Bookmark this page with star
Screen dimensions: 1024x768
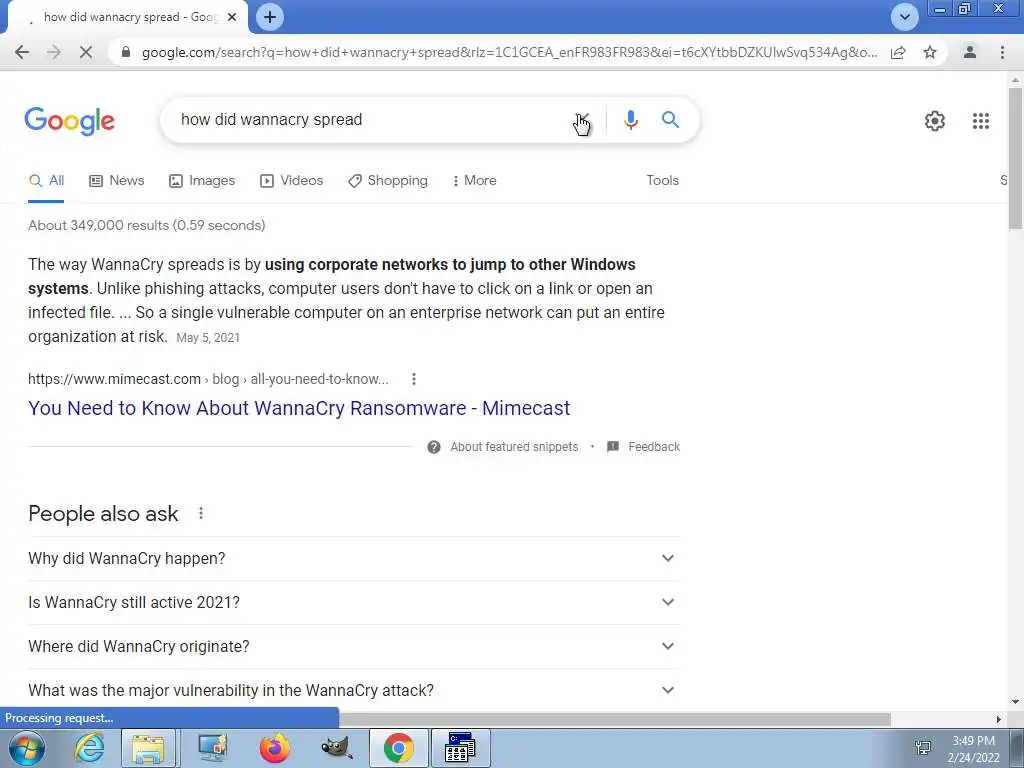tap(930, 52)
